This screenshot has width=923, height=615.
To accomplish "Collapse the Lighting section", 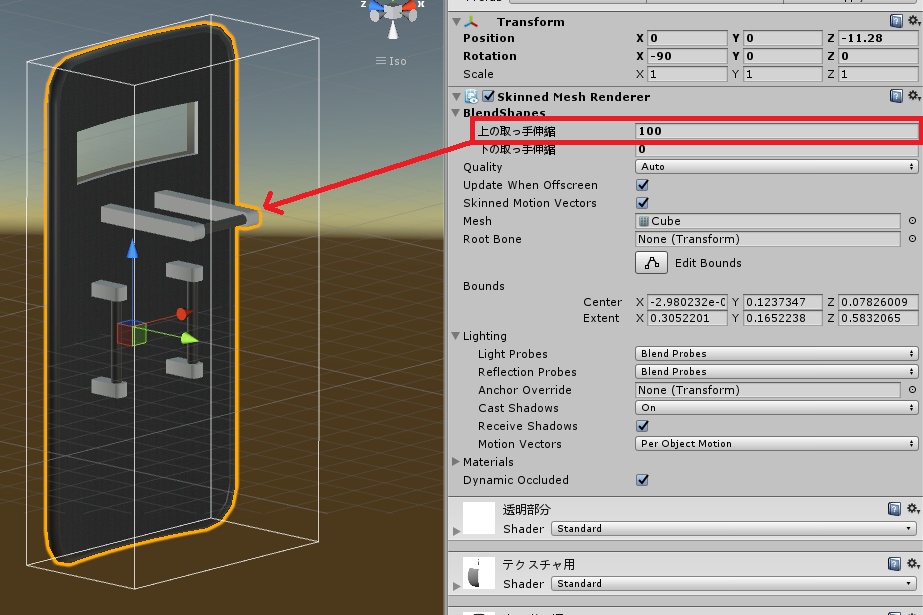I will [x=456, y=335].
